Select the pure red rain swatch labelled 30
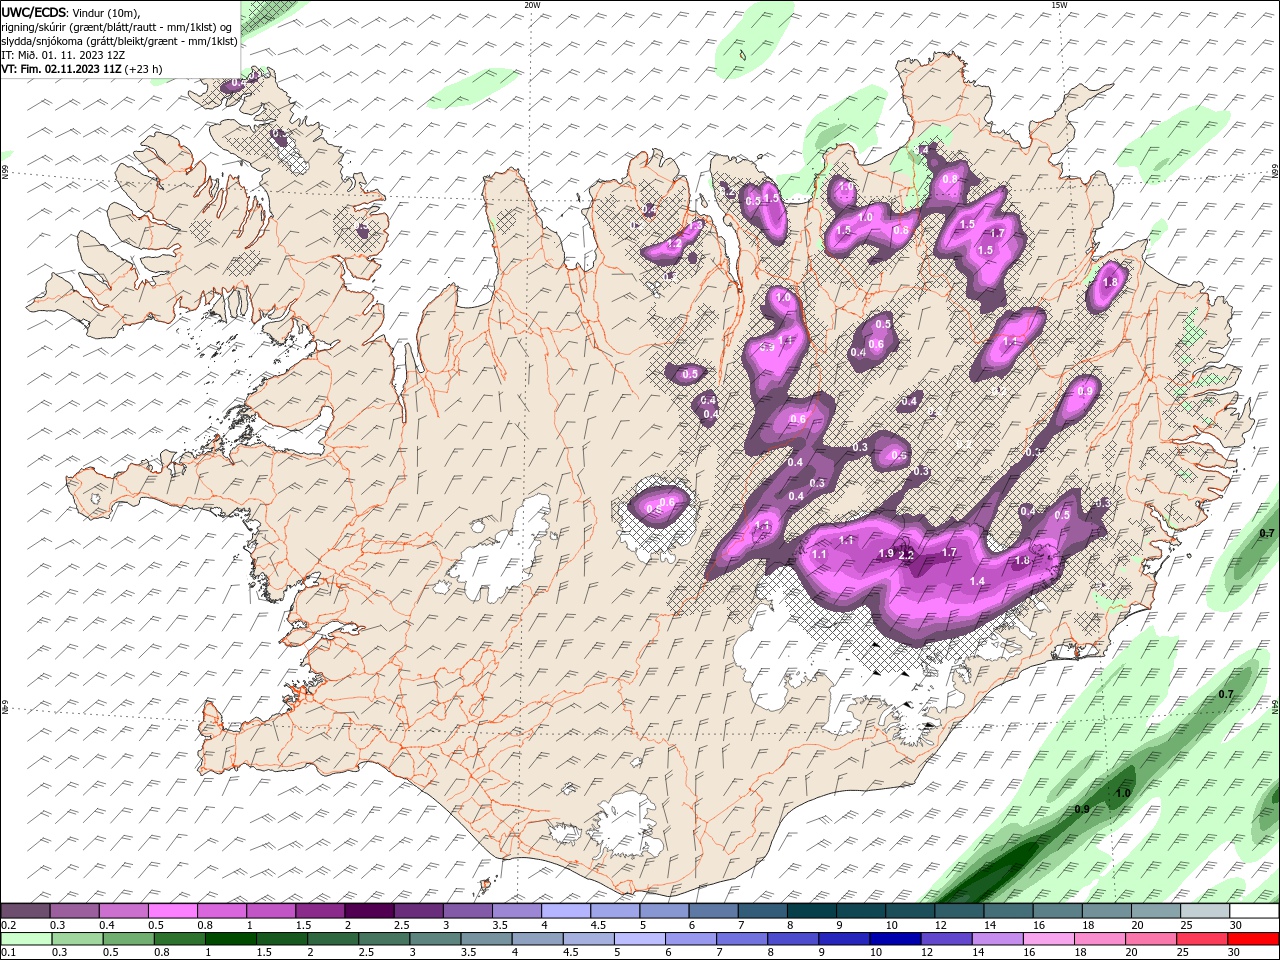Screen dimensions: 1280x960 1254,939
